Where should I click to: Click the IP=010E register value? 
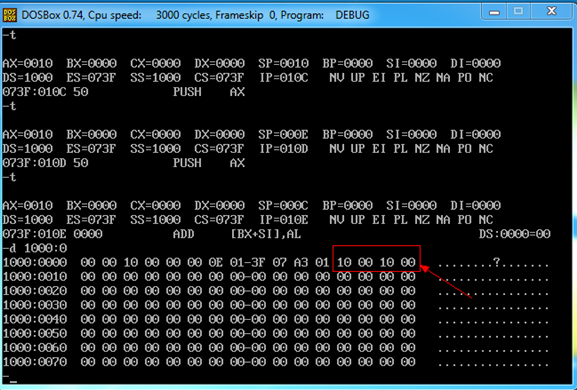(283, 220)
